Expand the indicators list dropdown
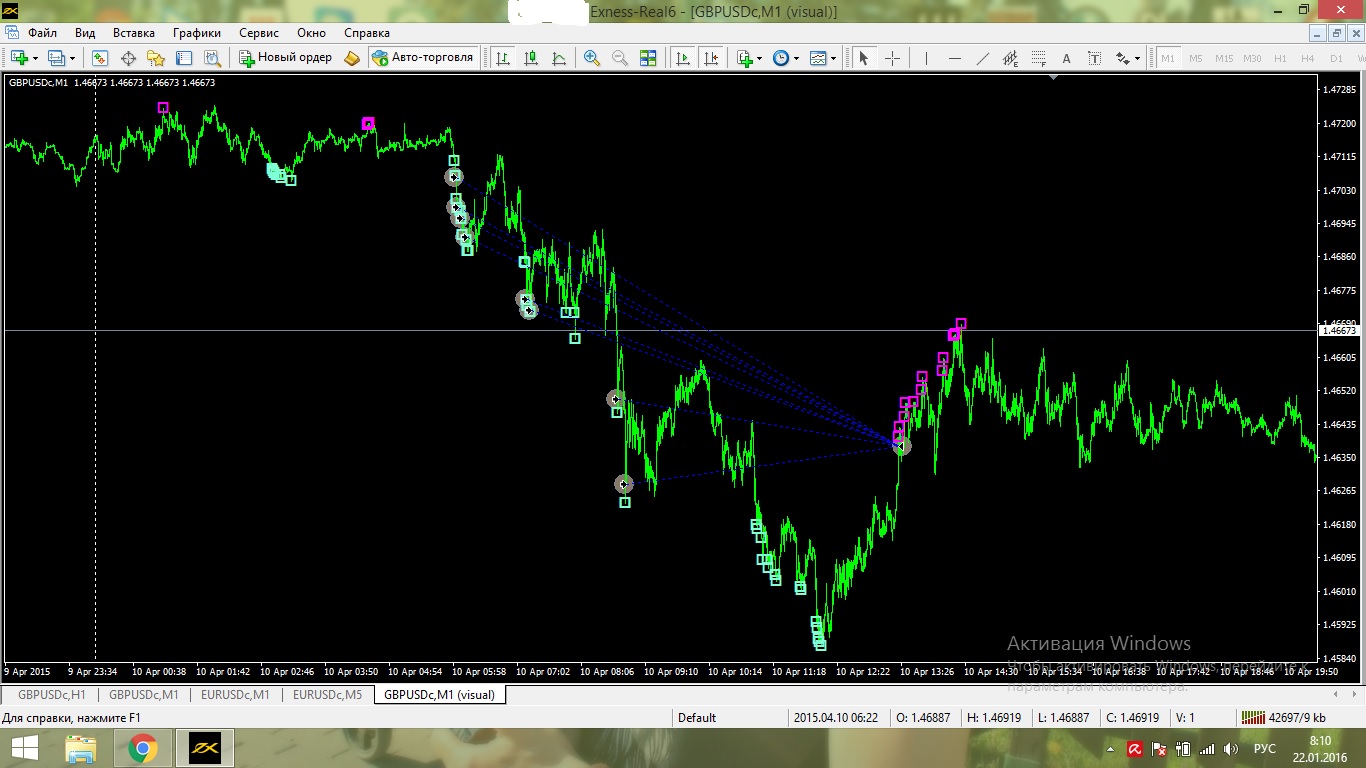The image size is (1366, 768). [761, 58]
